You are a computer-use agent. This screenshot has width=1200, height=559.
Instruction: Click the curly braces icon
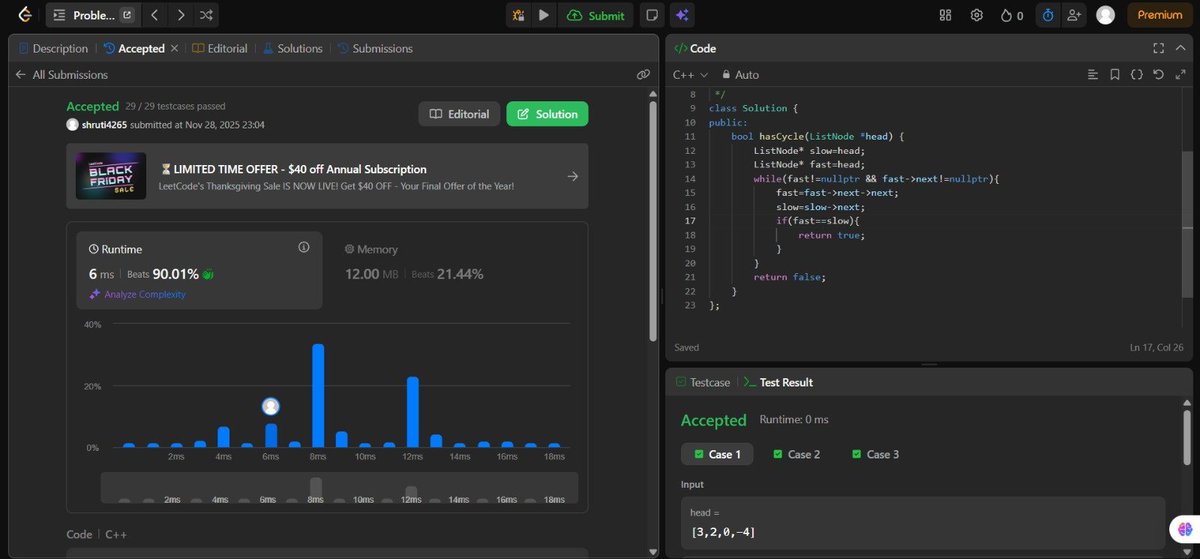1137,74
